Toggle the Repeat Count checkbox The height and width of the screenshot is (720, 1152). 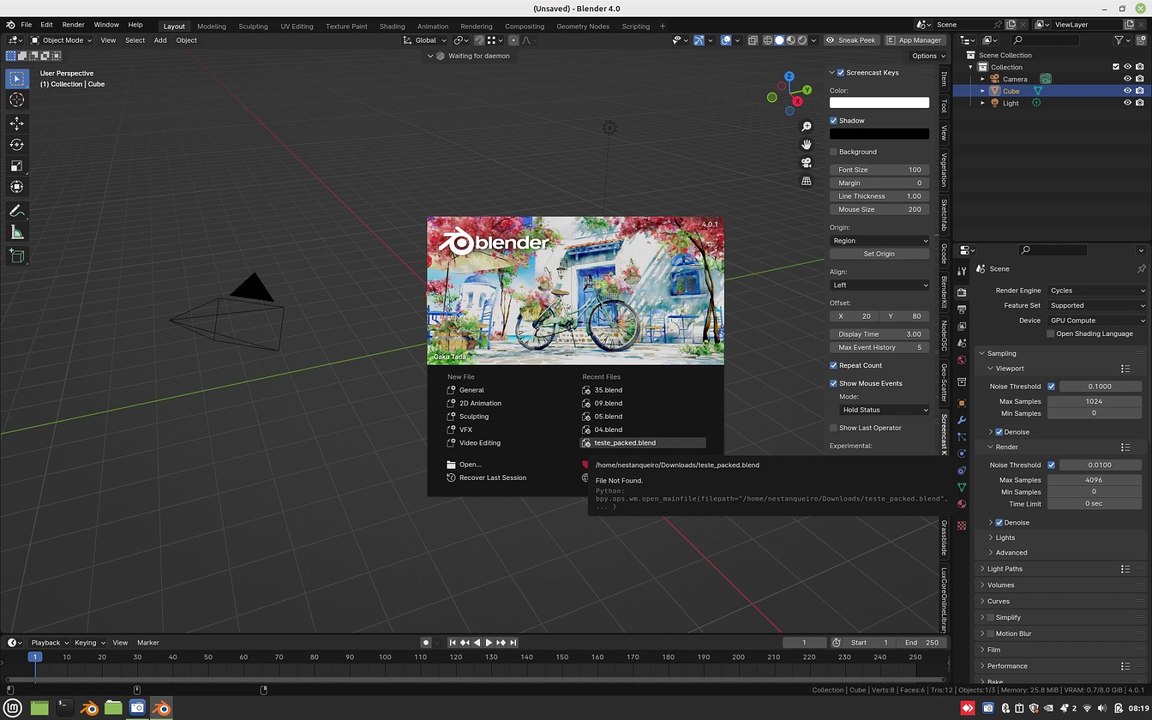(x=833, y=365)
